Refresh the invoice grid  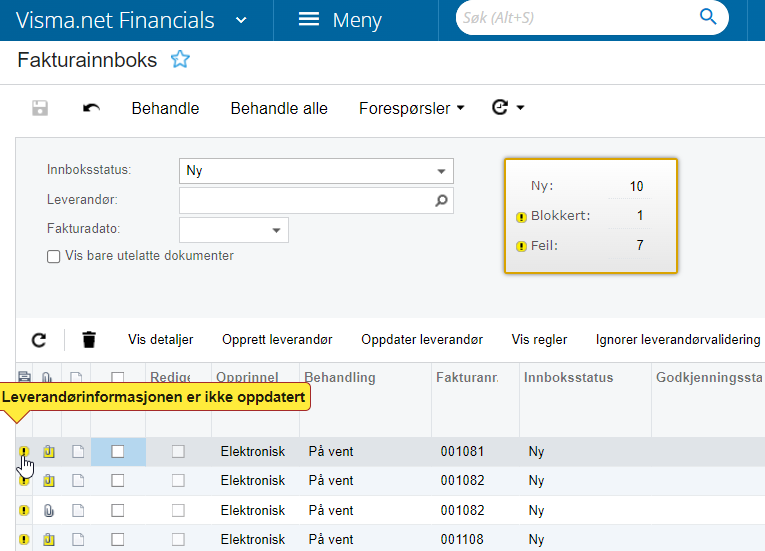[x=39, y=340]
